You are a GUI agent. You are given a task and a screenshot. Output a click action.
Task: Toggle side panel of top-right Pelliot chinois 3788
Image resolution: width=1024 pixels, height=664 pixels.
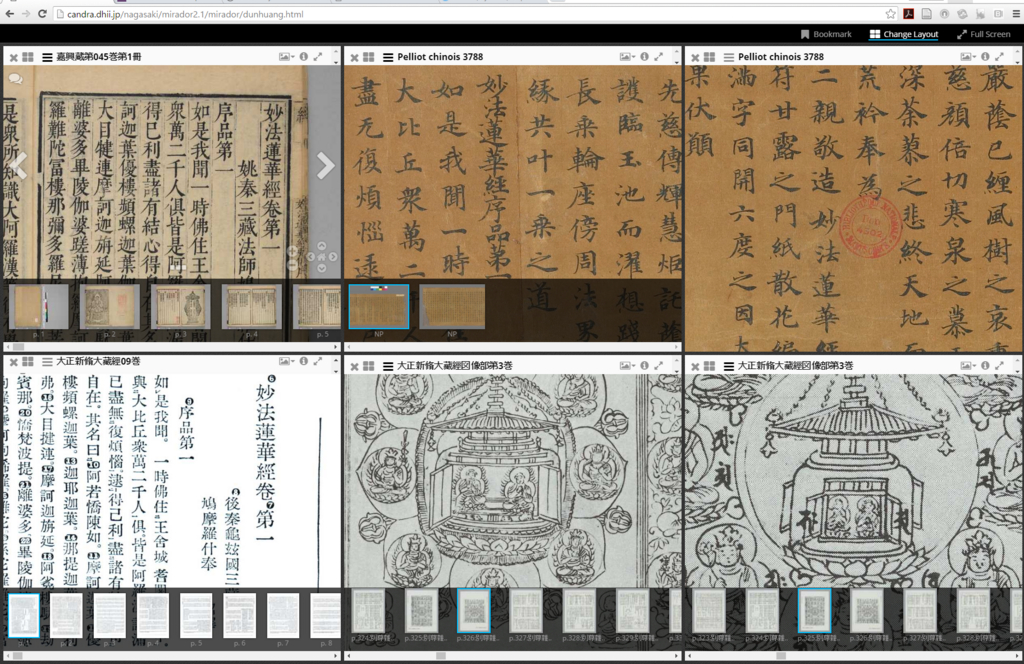pyautogui.click(x=729, y=57)
